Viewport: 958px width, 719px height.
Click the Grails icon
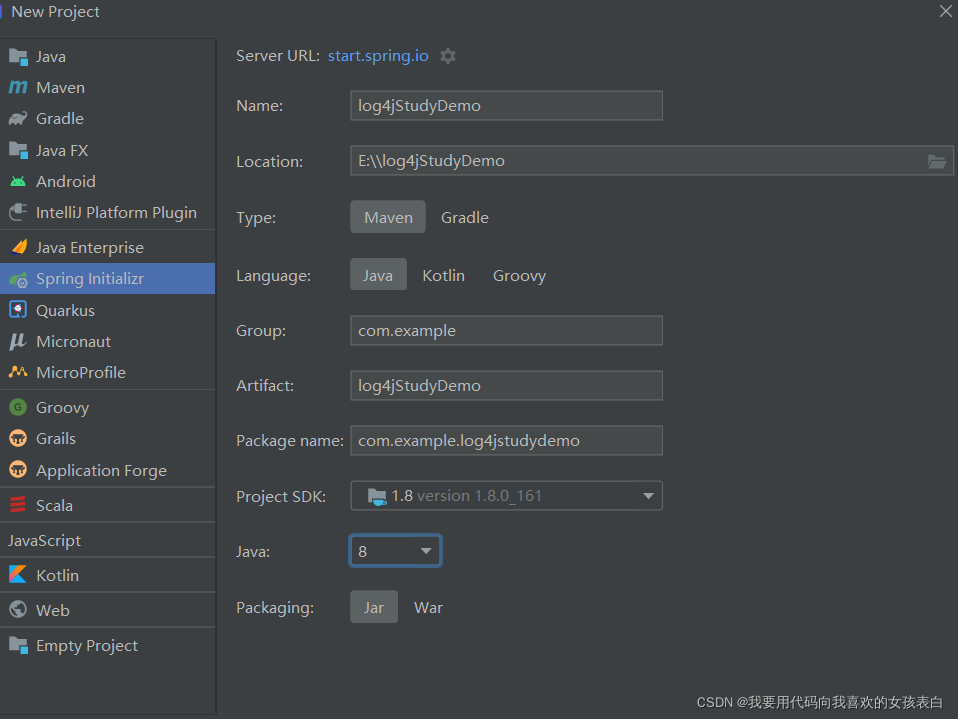click(x=18, y=438)
